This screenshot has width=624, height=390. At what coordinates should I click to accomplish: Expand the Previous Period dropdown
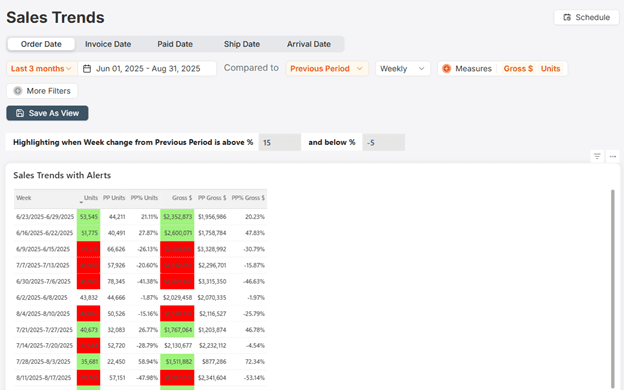[x=327, y=68]
